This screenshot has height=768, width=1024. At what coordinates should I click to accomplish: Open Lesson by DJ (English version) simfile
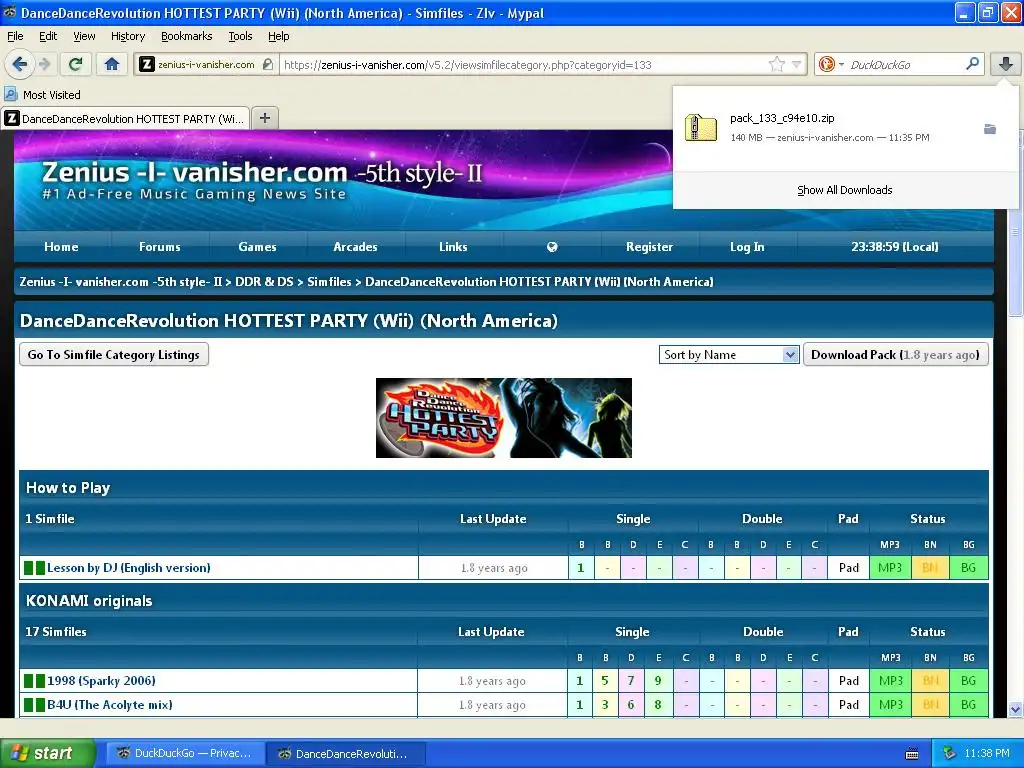tap(129, 568)
